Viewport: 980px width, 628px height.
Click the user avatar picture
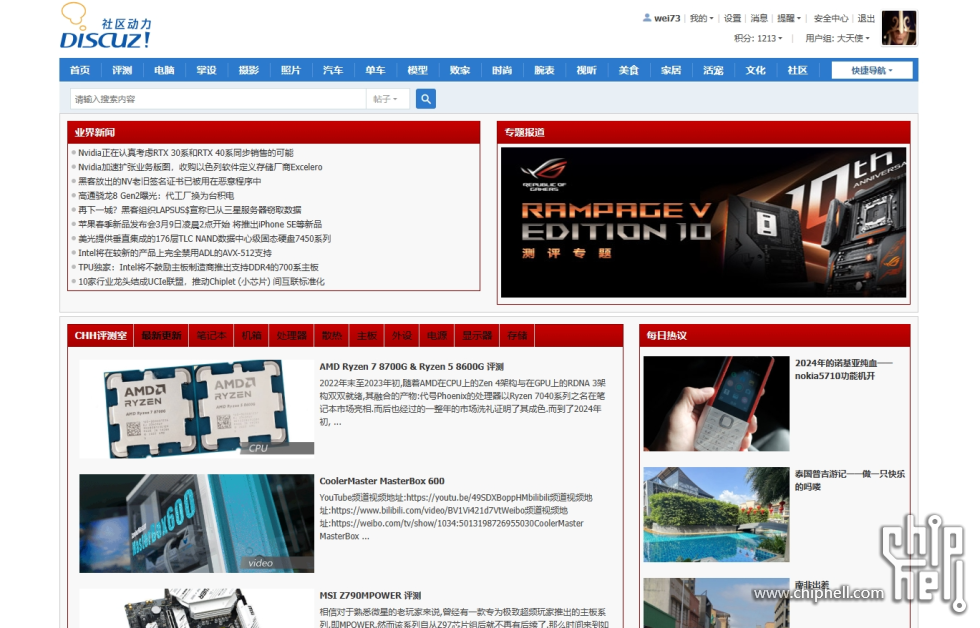899,28
